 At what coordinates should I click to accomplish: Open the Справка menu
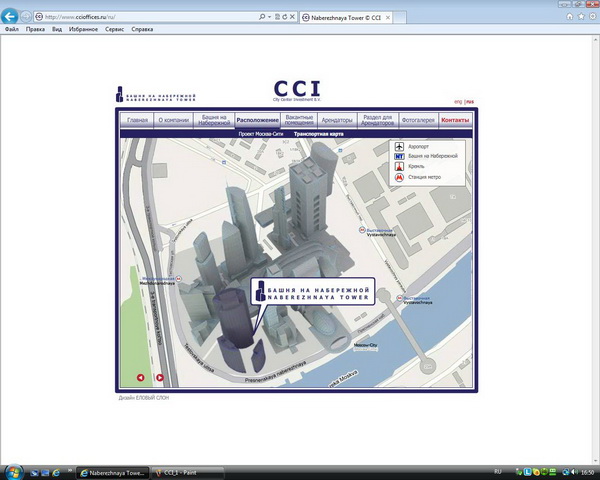point(142,29)
